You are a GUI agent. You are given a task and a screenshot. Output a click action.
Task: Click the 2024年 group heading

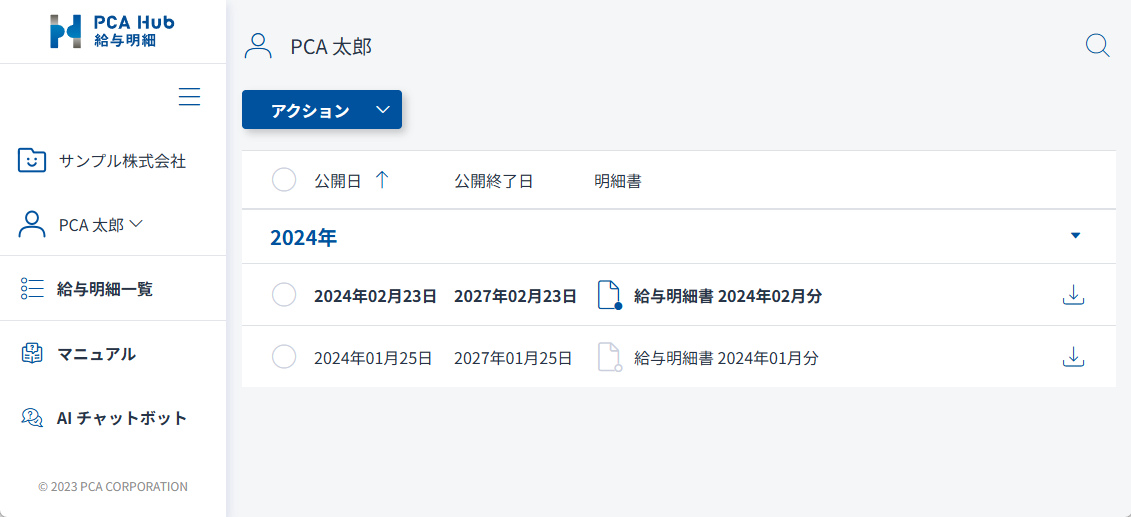[304, 238]
